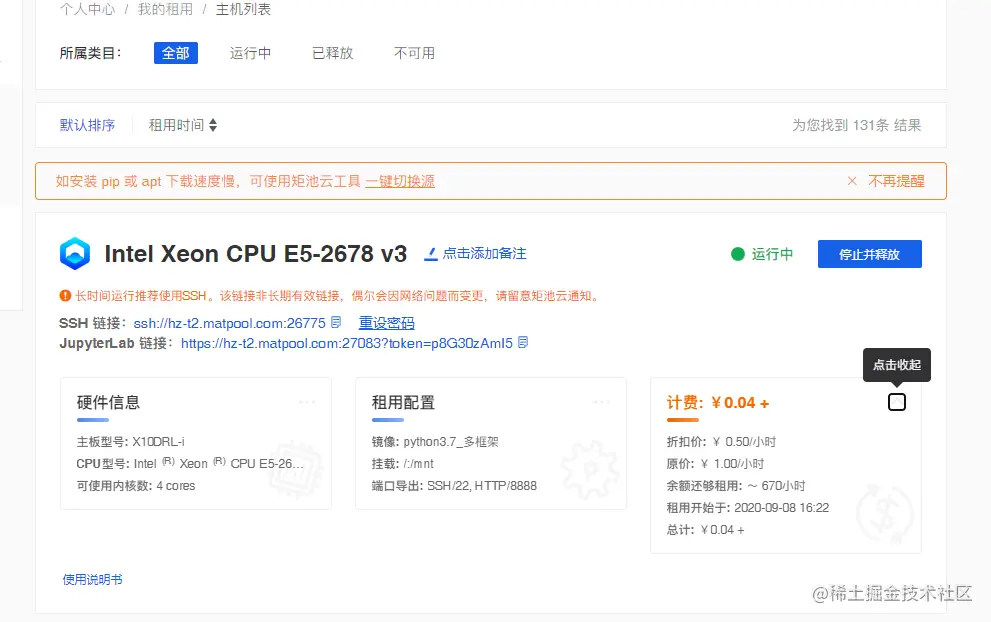Screen dimensions: 991x622
Task: Click the 一键切换源 link
Action: tap(400, 181)
